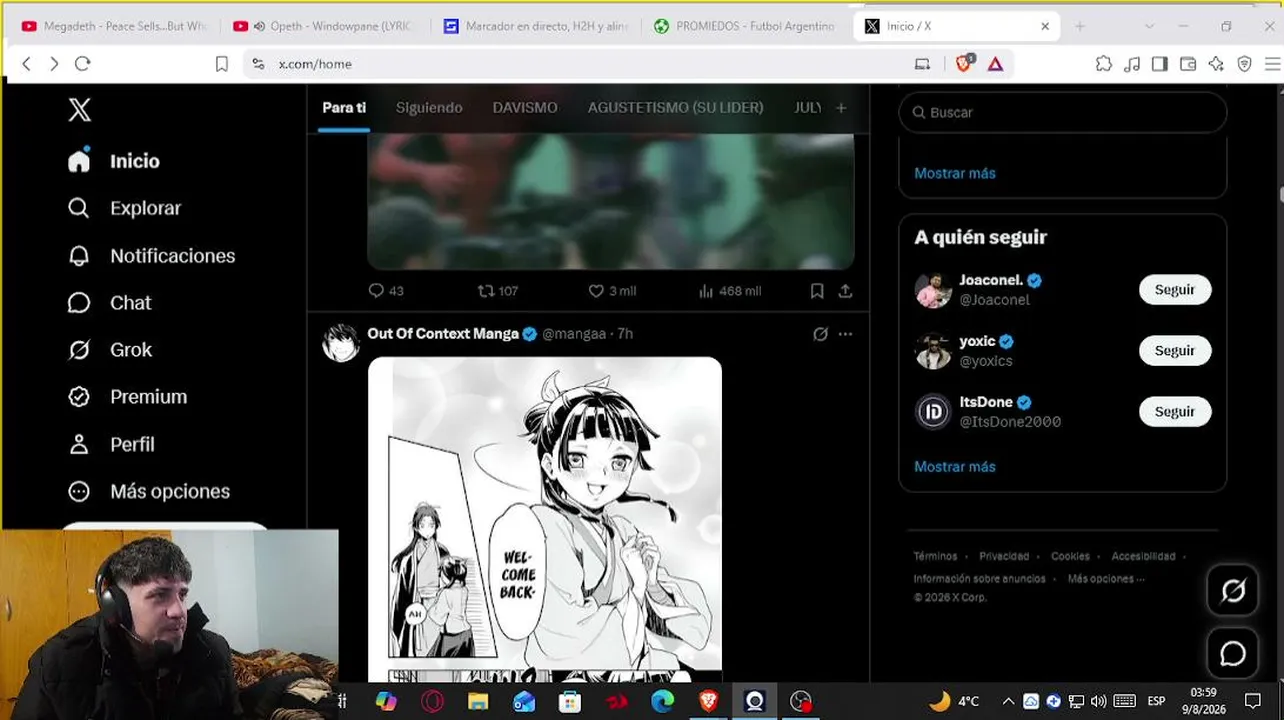Click the Buscar search field
The image size is (1284, 720).
(1062, 112)
